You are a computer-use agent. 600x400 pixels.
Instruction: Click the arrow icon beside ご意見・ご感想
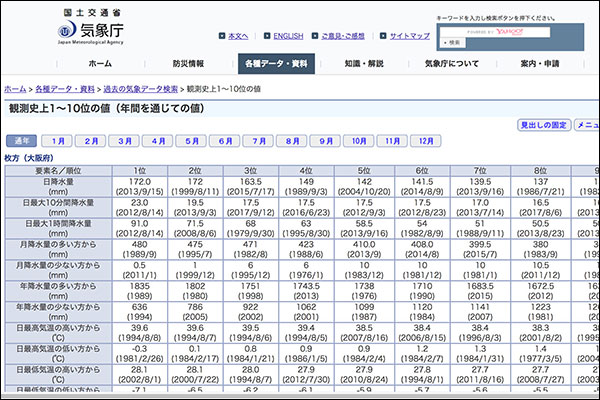[x=315, y=36]
